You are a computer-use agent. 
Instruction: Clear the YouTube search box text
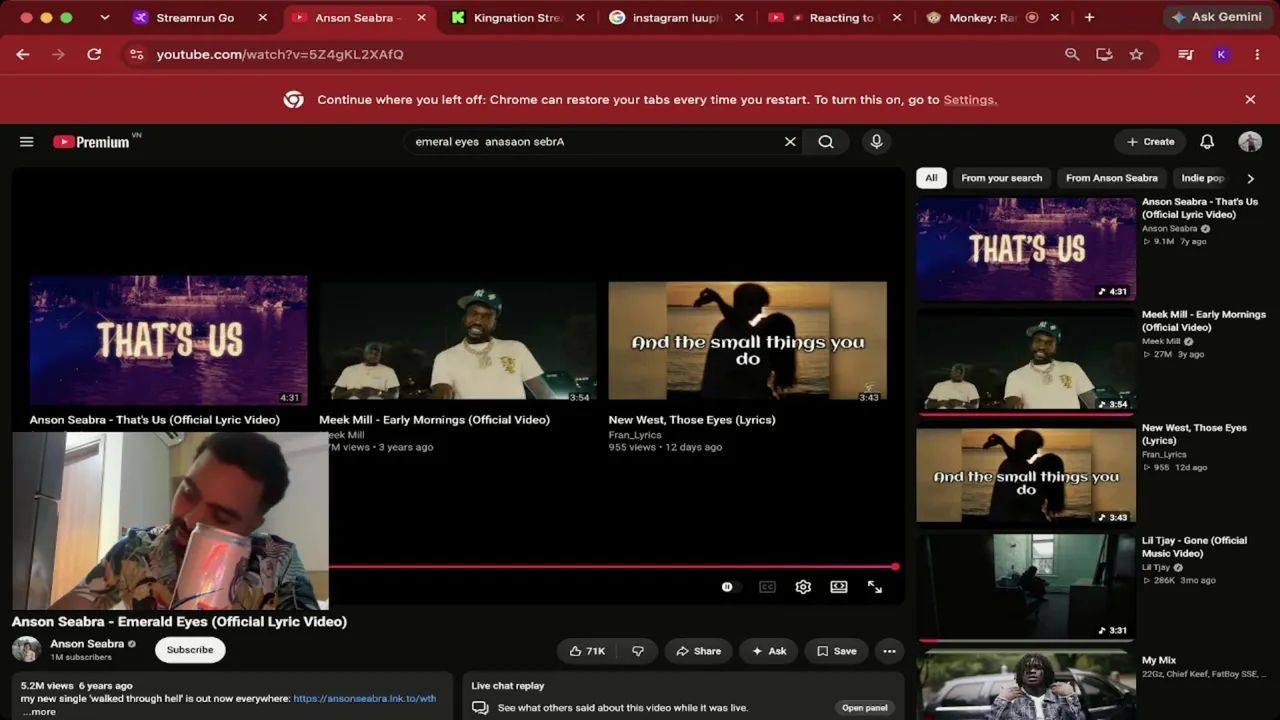click(790, 142)
